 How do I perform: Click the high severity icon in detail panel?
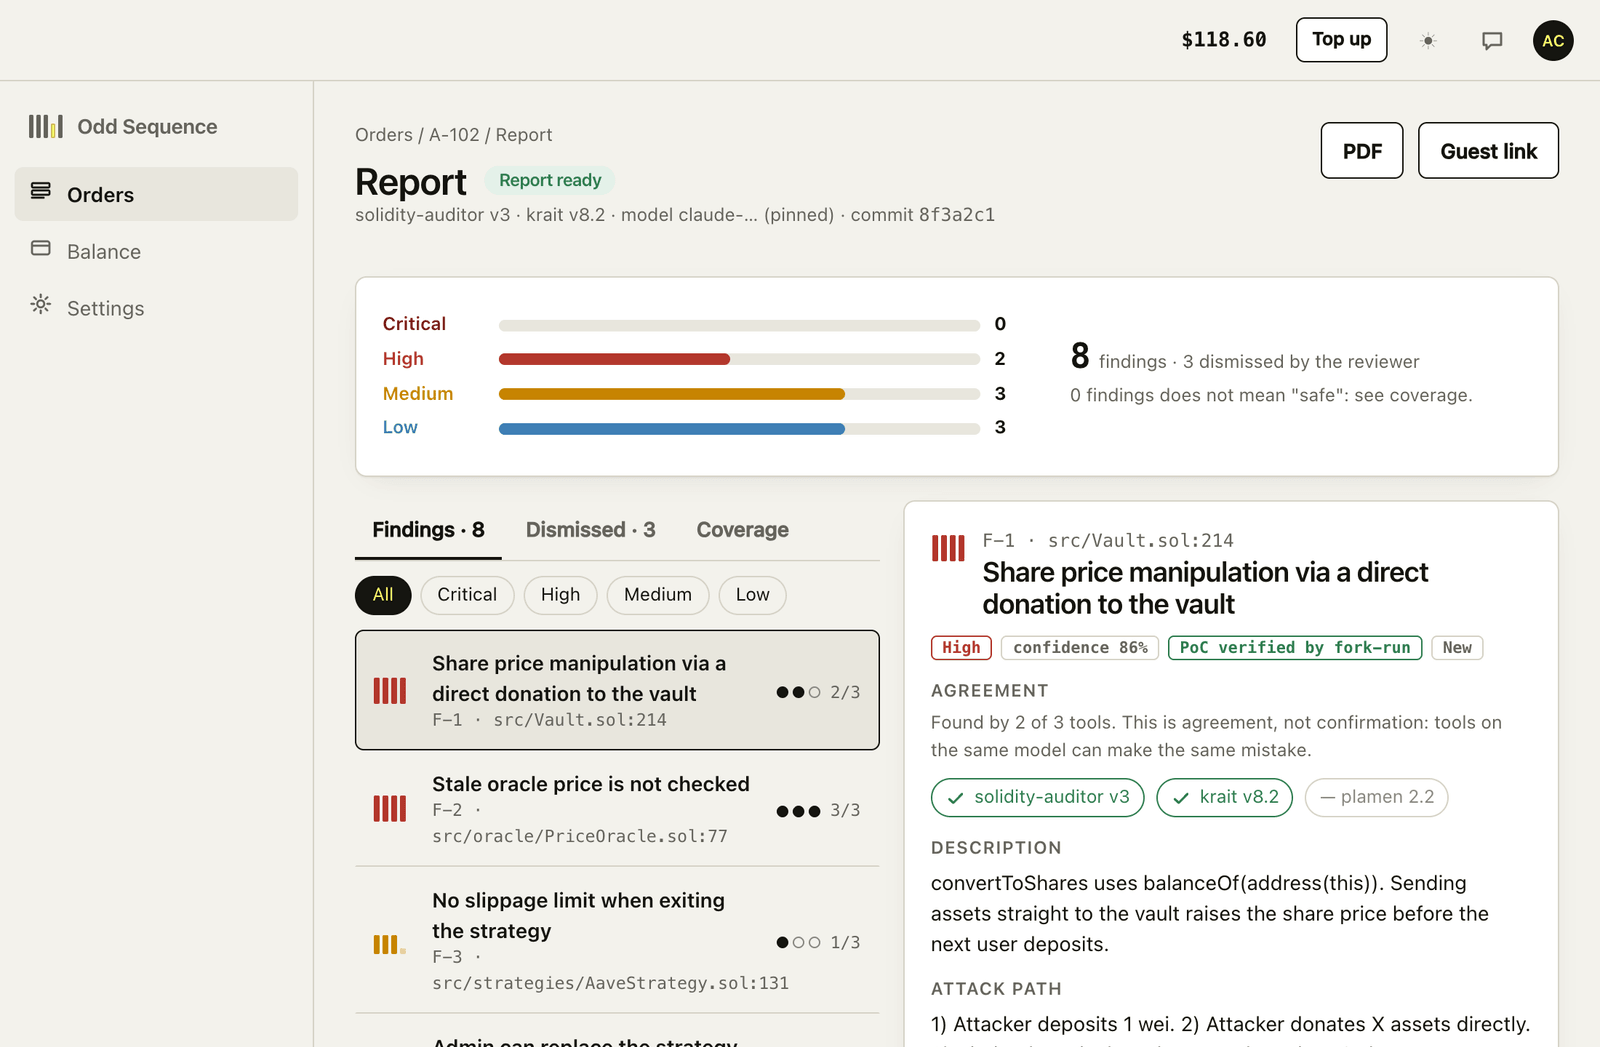point(948,548)
